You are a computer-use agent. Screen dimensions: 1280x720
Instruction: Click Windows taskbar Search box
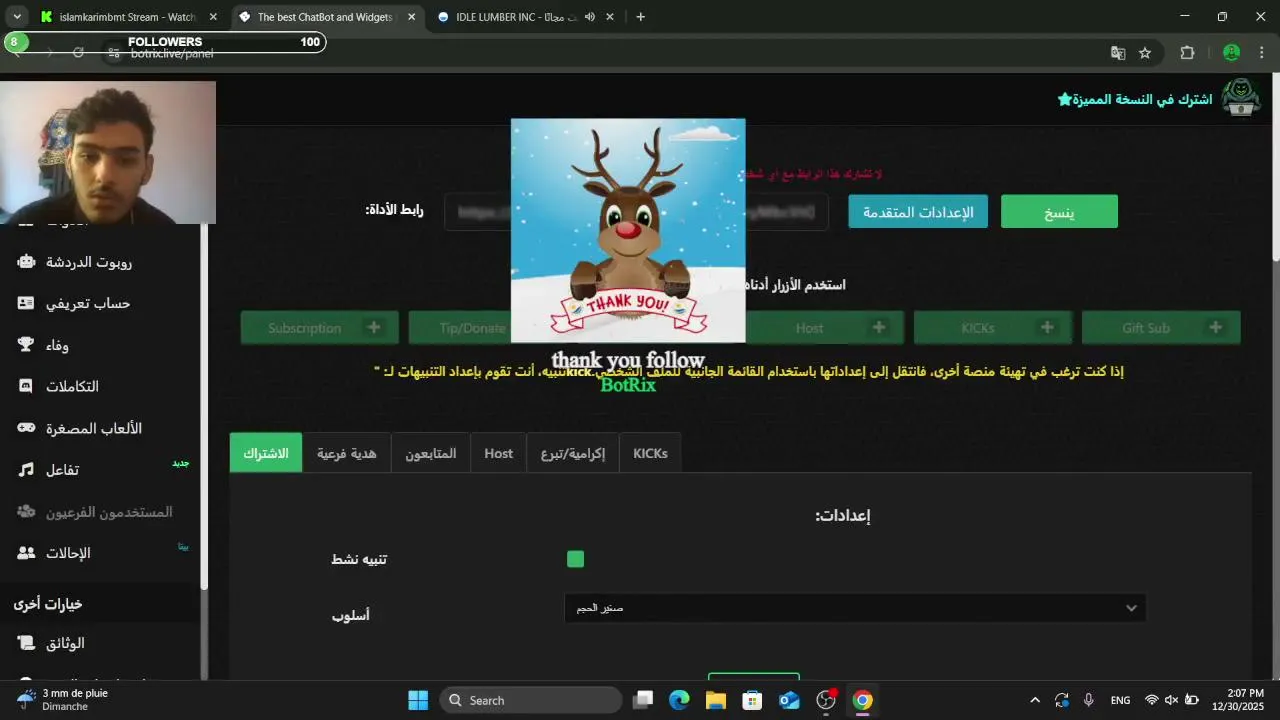pos(531,700)
